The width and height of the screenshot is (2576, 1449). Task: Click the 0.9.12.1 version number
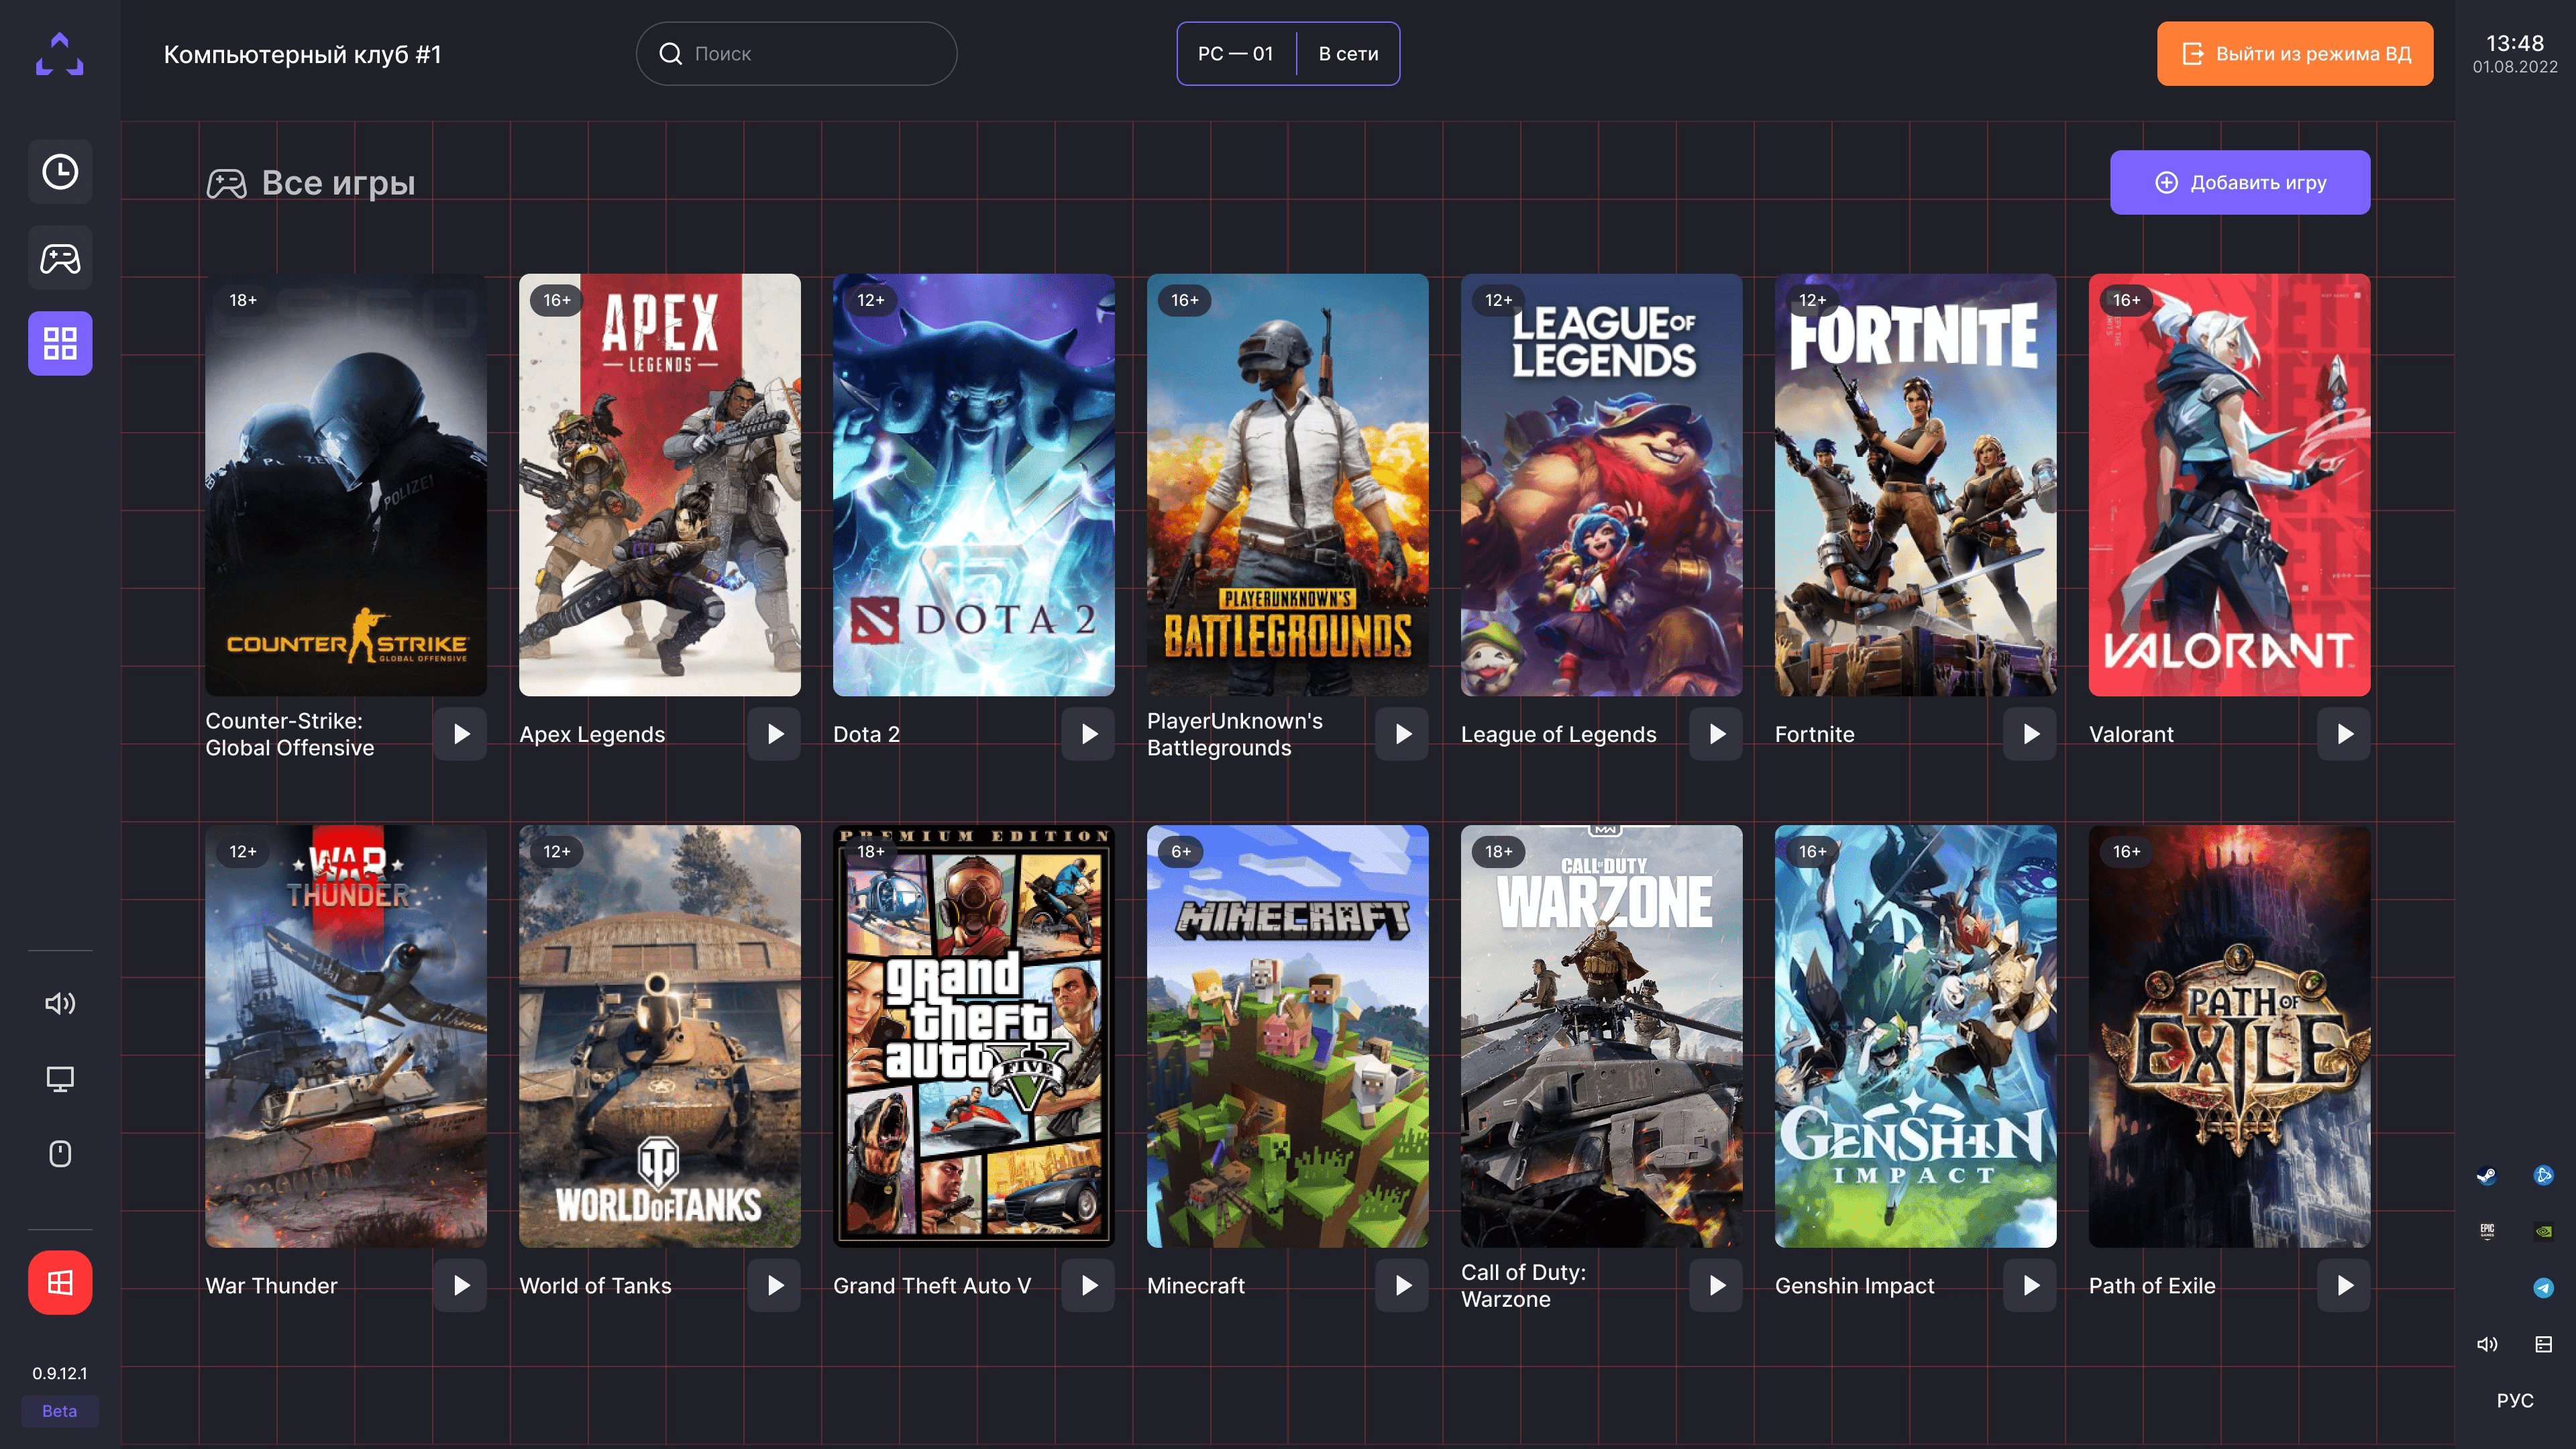click(x=60, y=1373)
